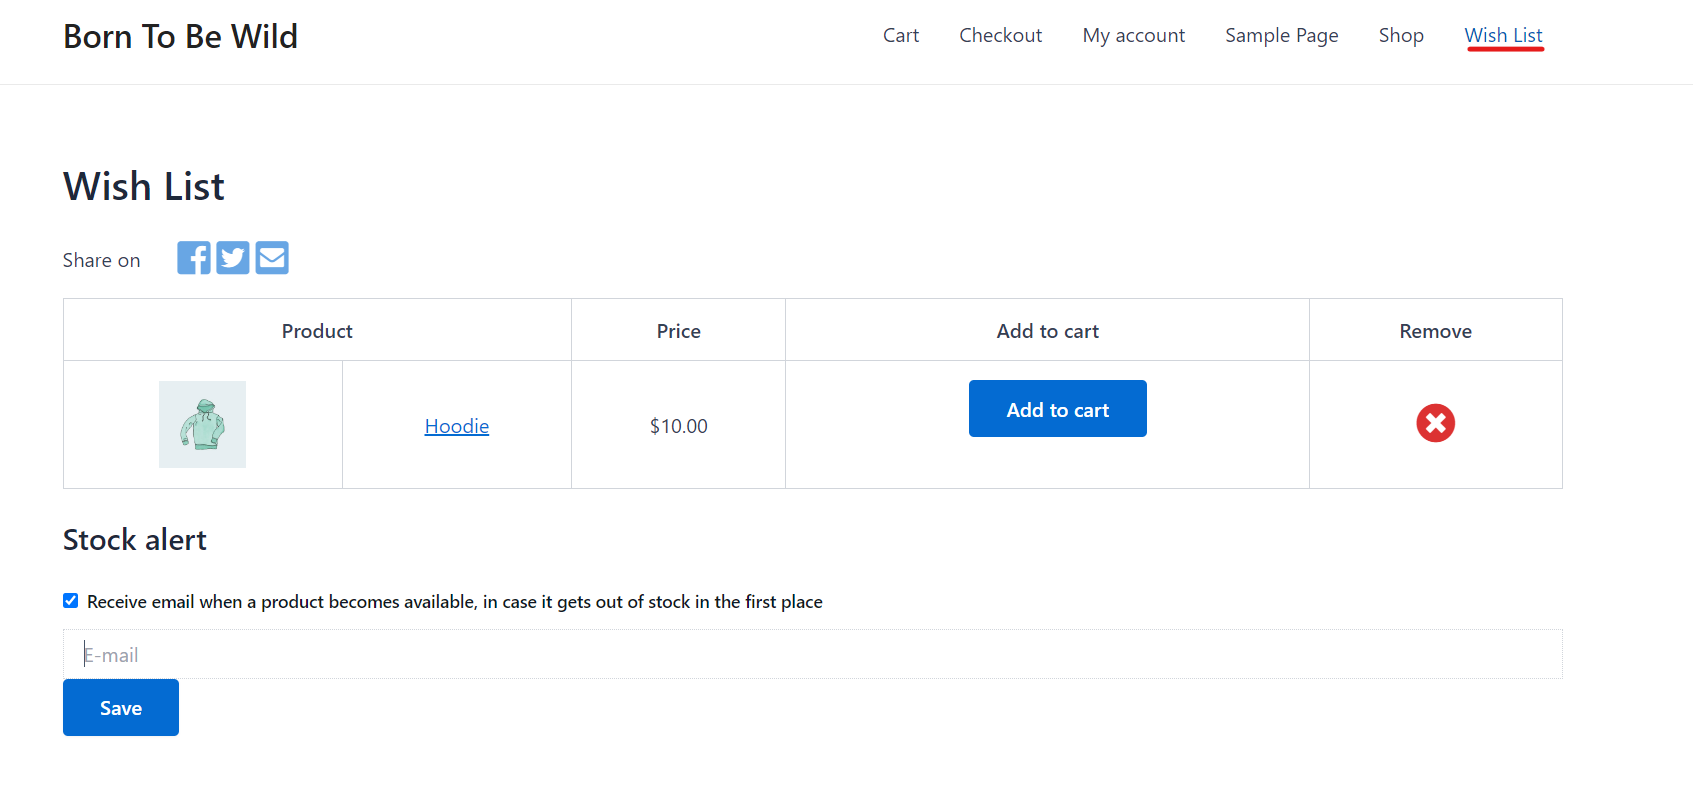Navigate to Sample Page
This screenshot has height=796, width=1693.
(1281, 36)
